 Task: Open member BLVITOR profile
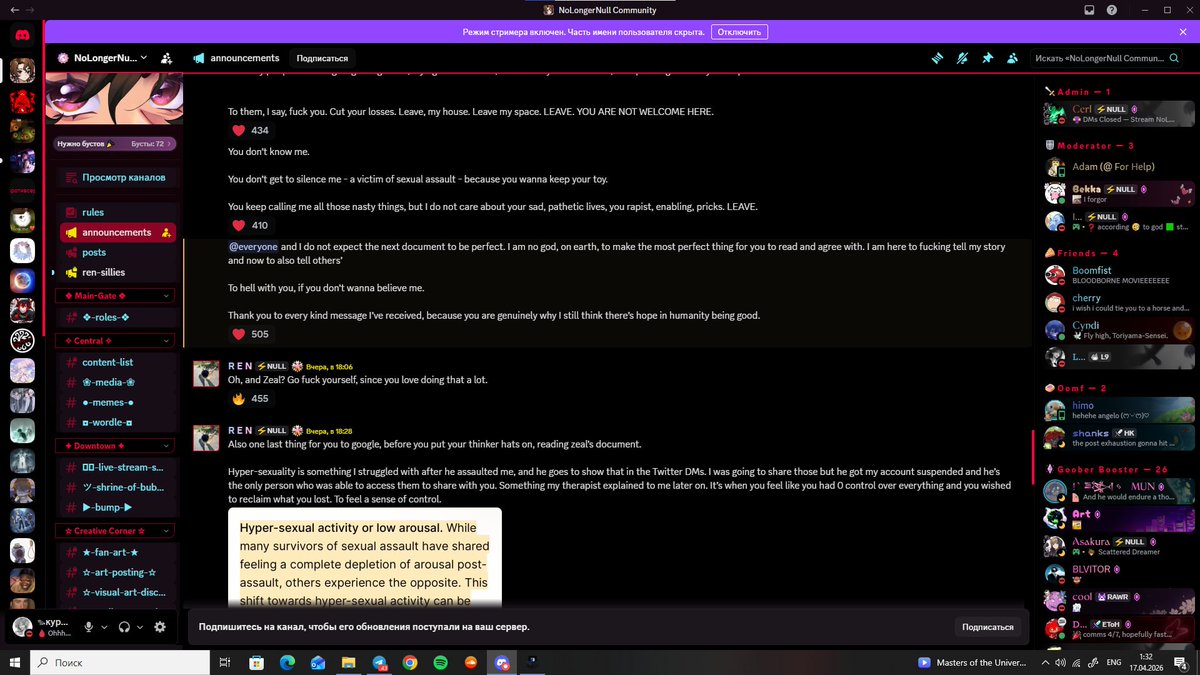[1117, 573]
